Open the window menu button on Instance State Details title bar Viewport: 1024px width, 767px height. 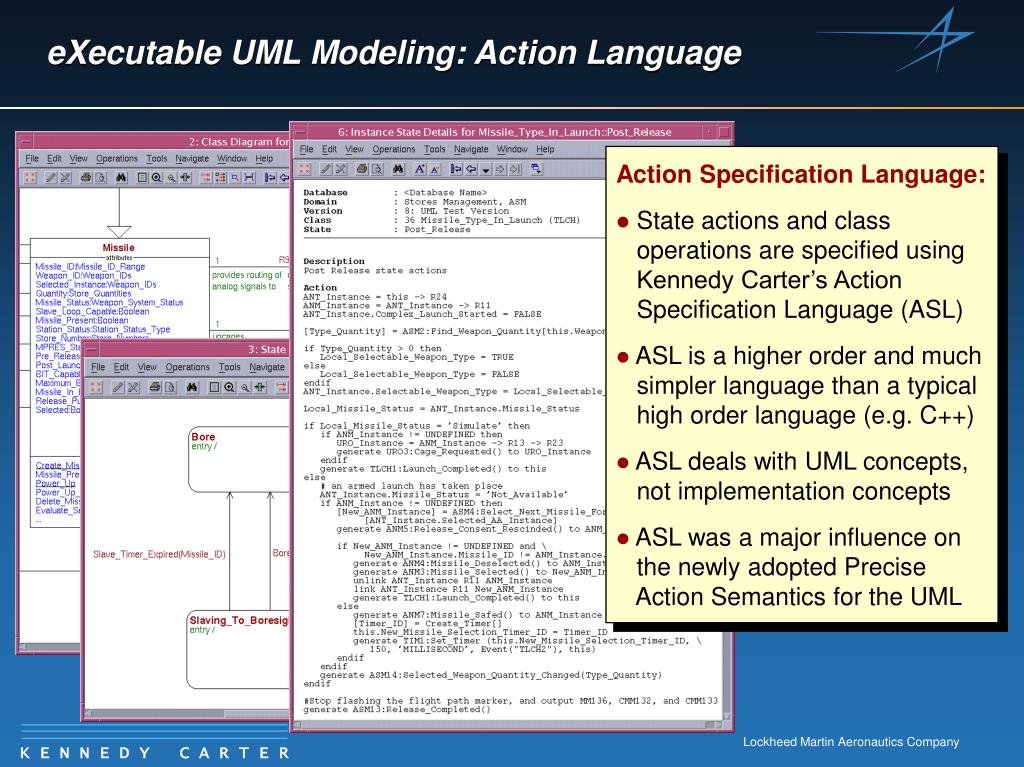tap(300, 132)
